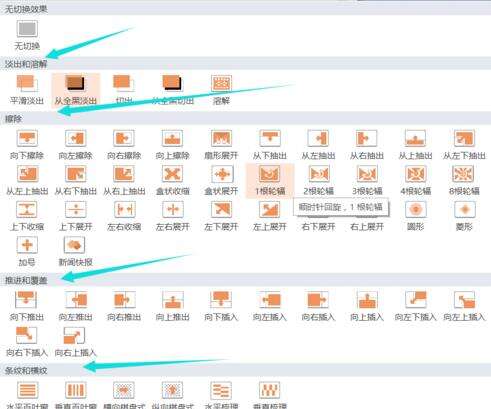Image resolution: width=491 pixels, height=409 pixels.
Task: Apply the 向左上插入 transition
Action: (x=464, y=306)
